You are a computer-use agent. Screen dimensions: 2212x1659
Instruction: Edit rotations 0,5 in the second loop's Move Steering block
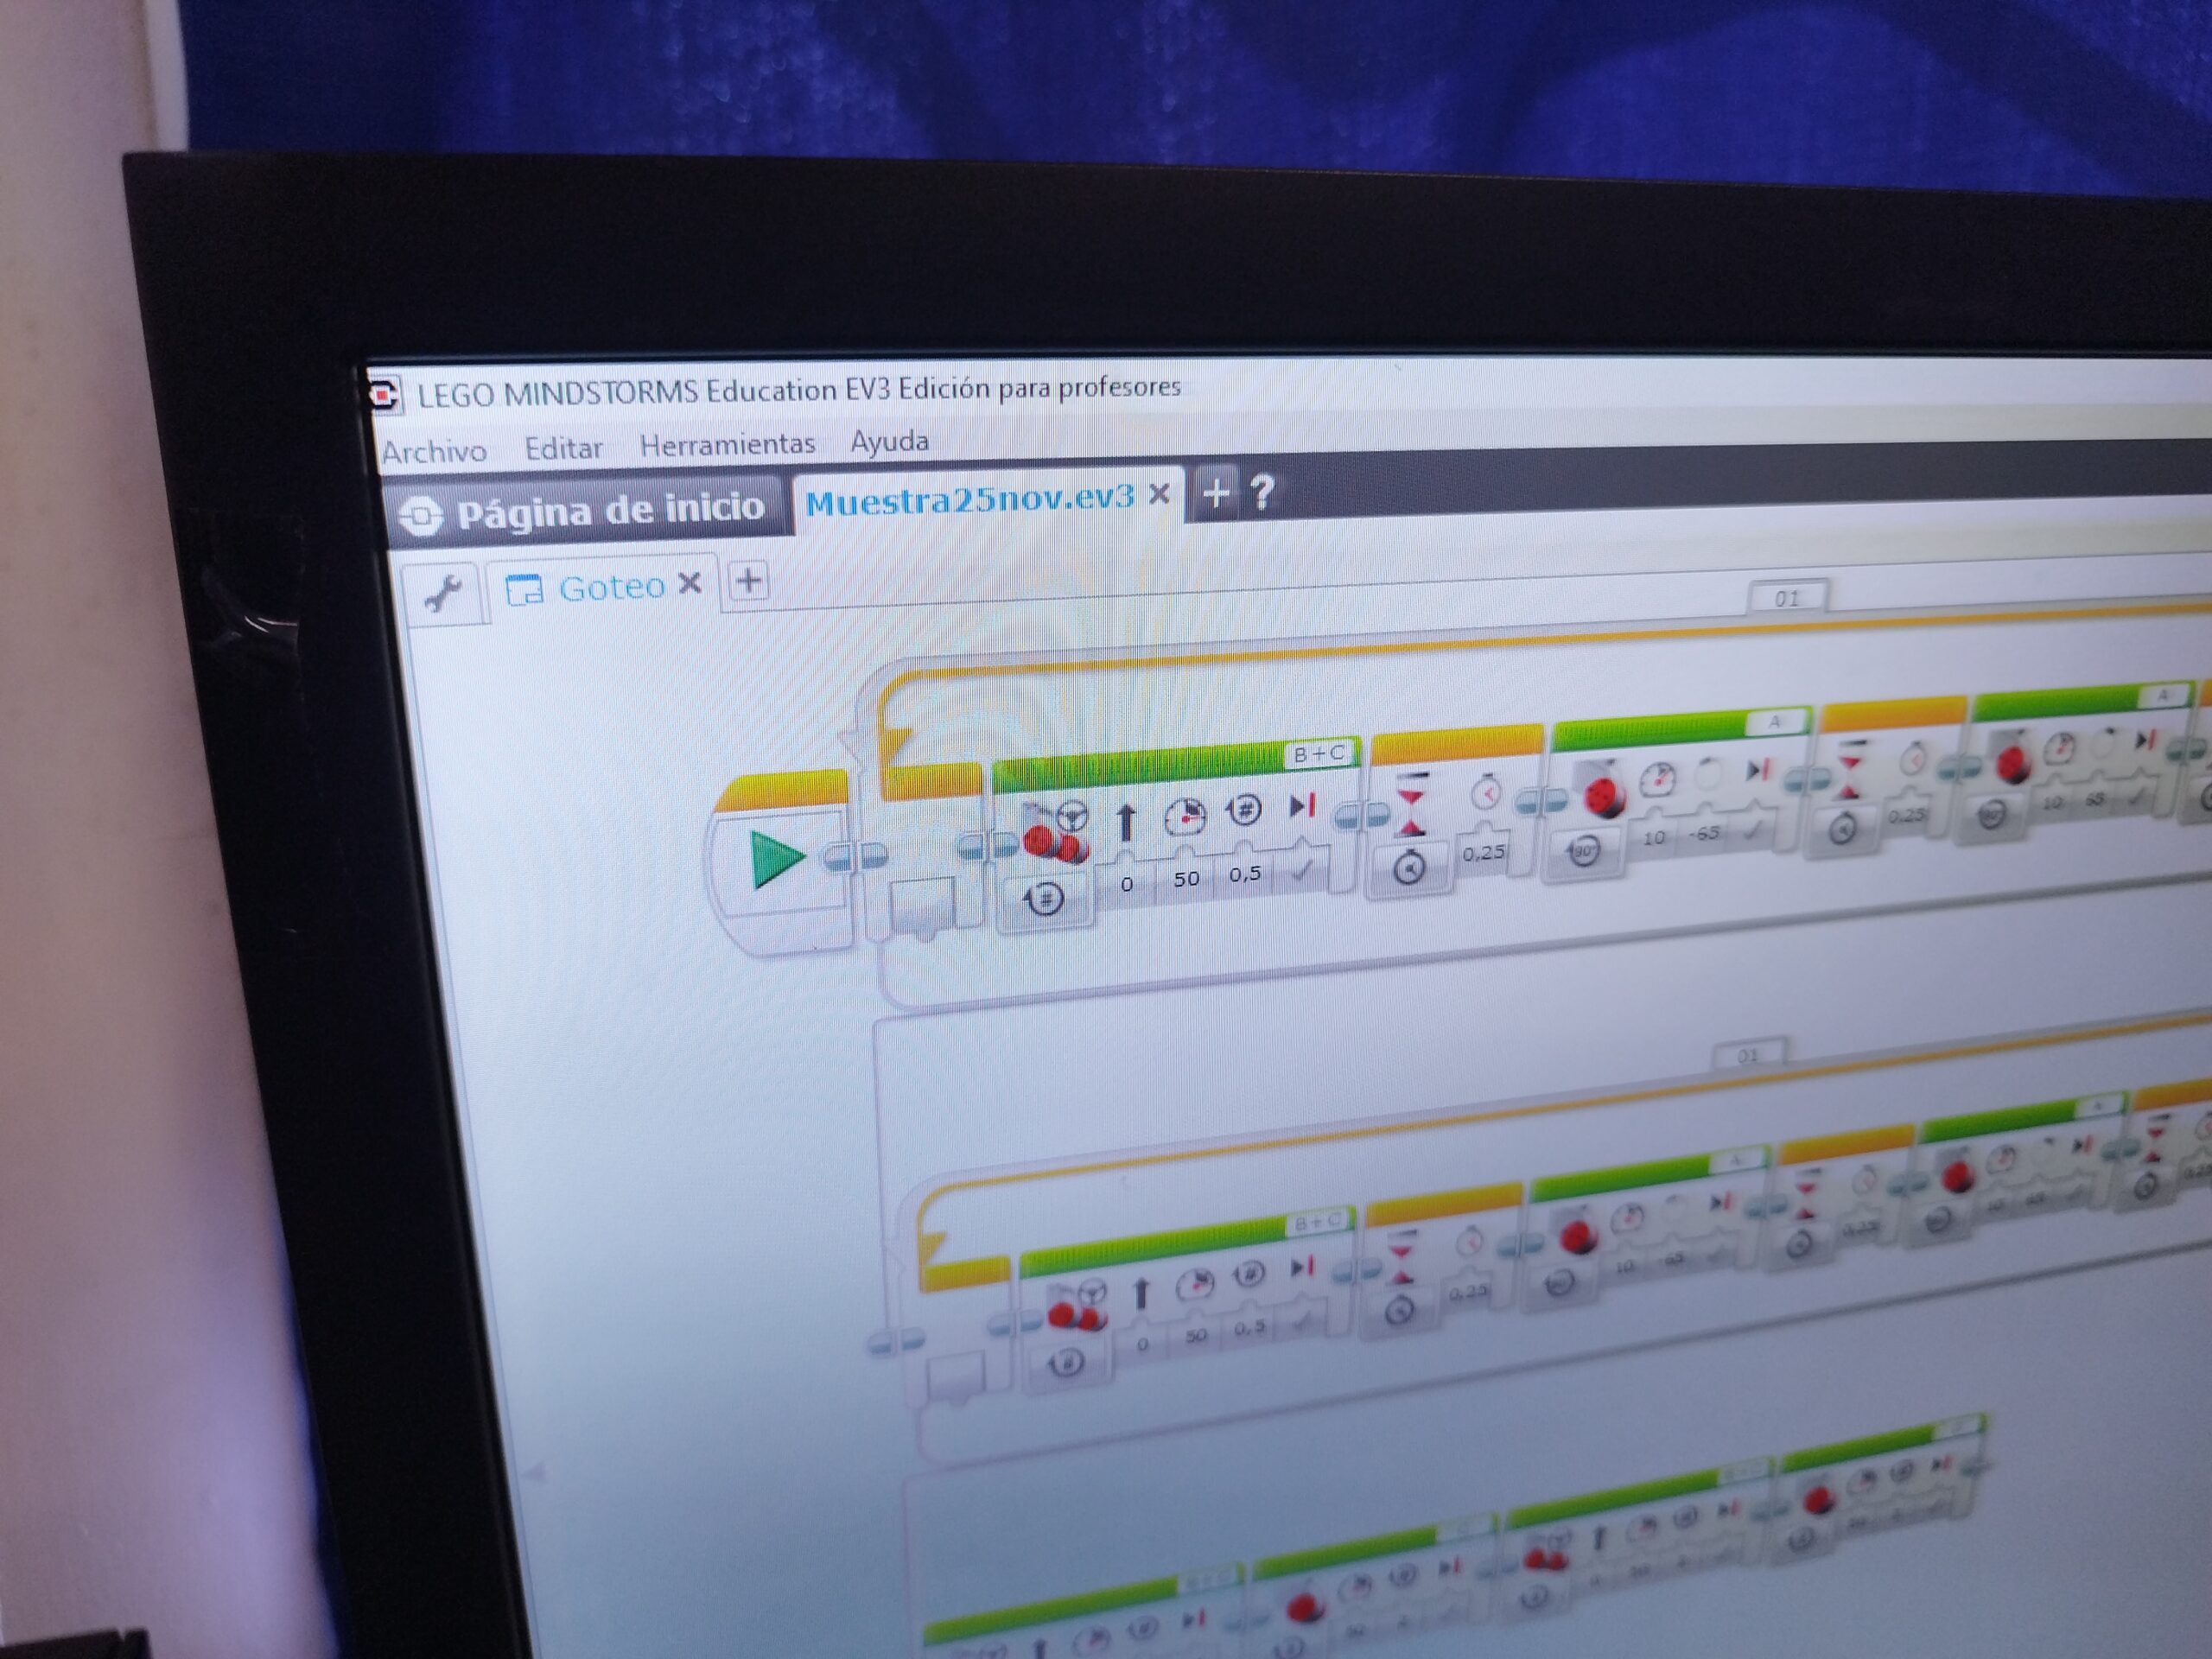coord(1249,1327)
